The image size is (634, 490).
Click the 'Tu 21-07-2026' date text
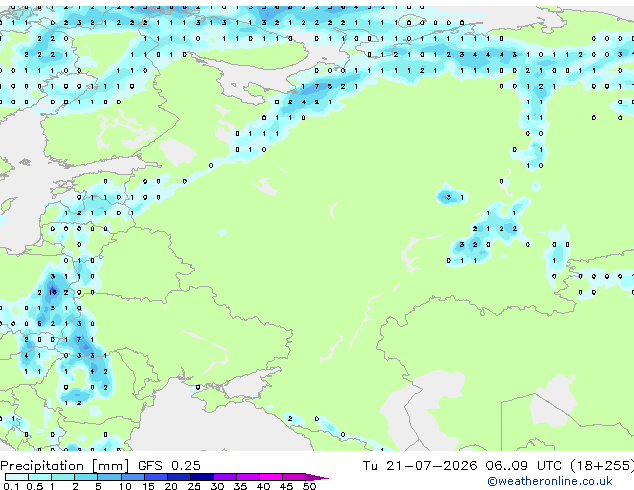(x=420, y=466)
